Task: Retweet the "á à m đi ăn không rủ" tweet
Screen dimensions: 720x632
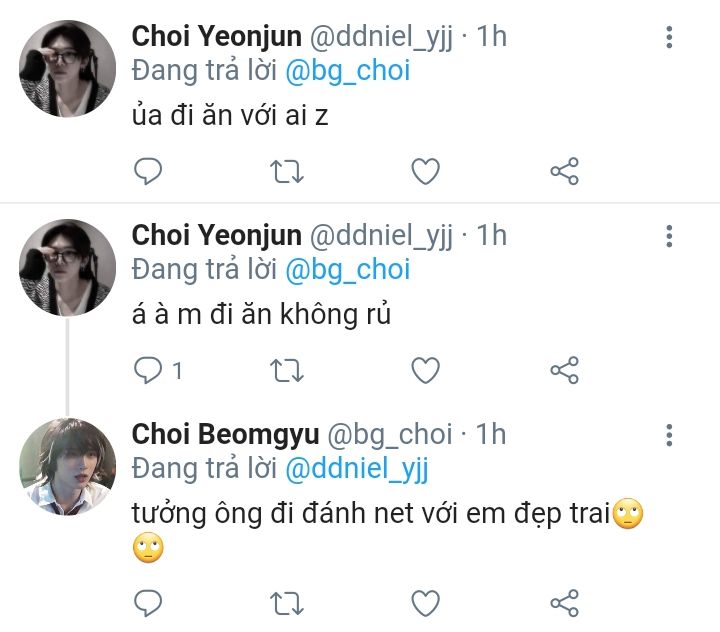Action: pyautogui.click(x=287, y=370)
